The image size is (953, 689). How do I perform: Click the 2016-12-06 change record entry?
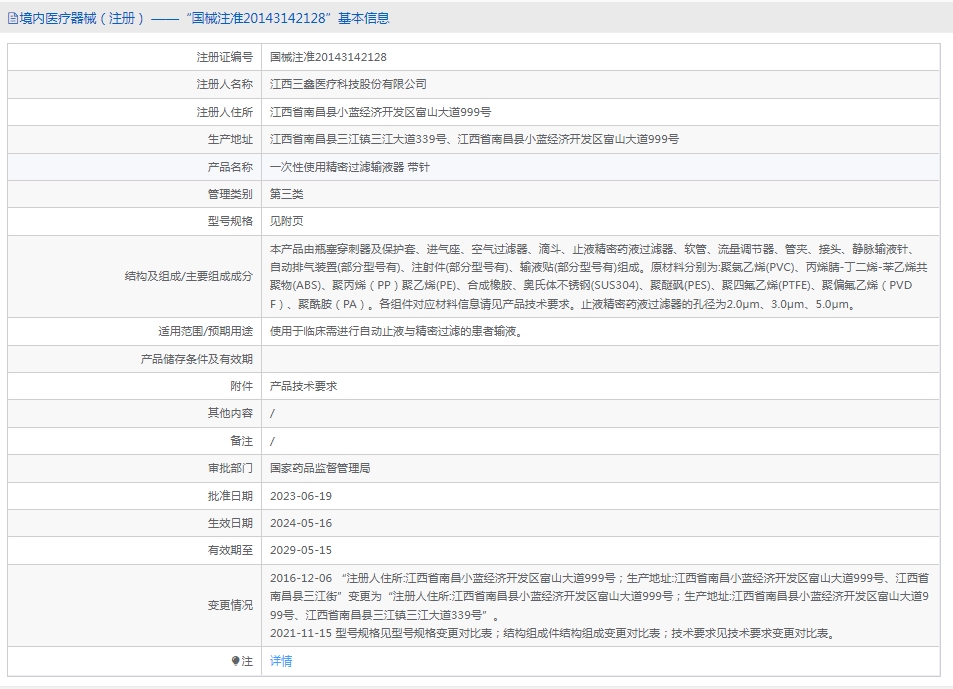point(600,596)
